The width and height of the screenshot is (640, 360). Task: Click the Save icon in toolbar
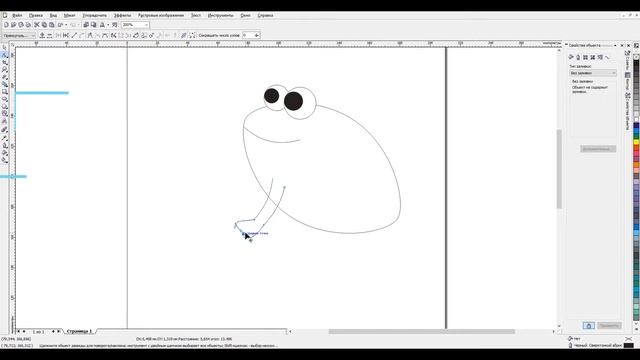point(20,25)
